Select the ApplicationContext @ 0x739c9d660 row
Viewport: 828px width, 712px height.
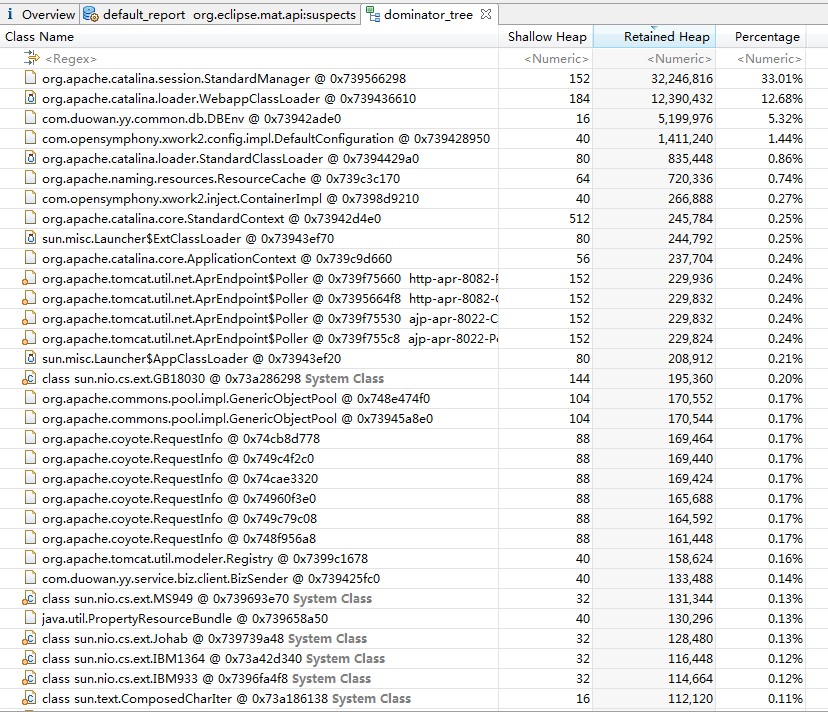tap(403, 258)
